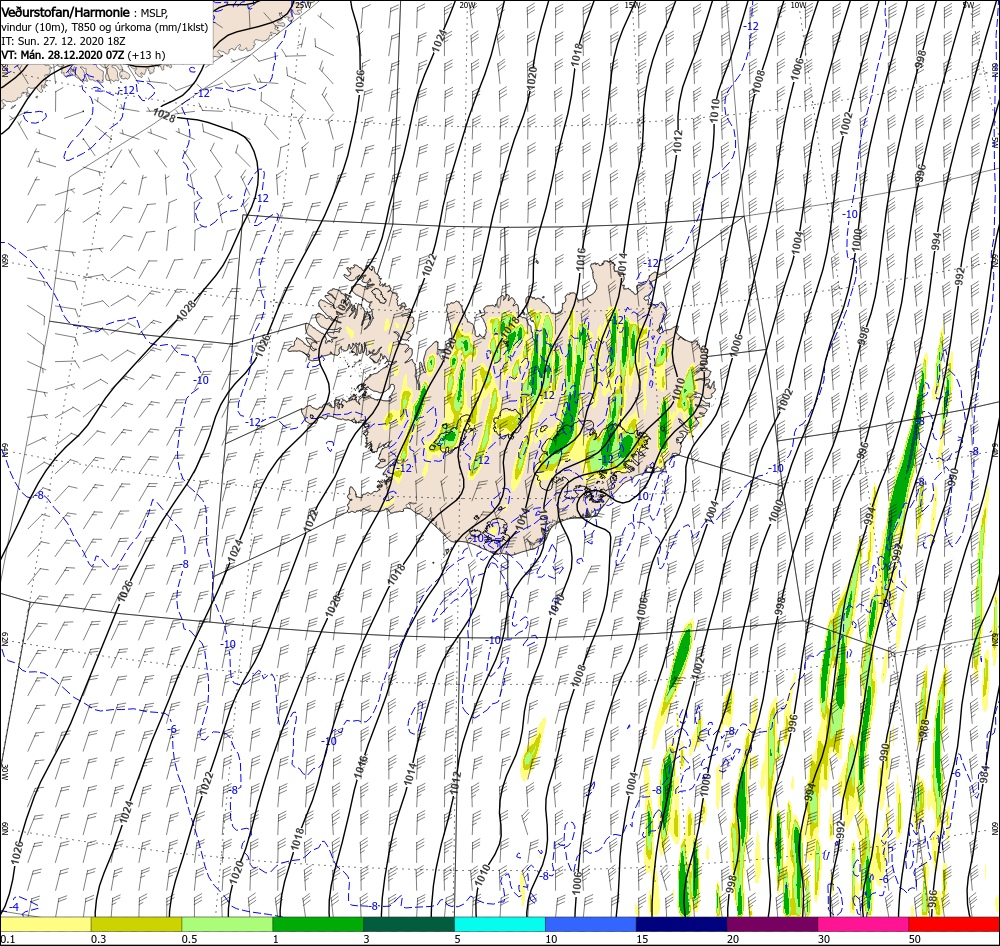
Task: Choose the navy 15–20 legend swatch
Action: (x=681, y=924)
